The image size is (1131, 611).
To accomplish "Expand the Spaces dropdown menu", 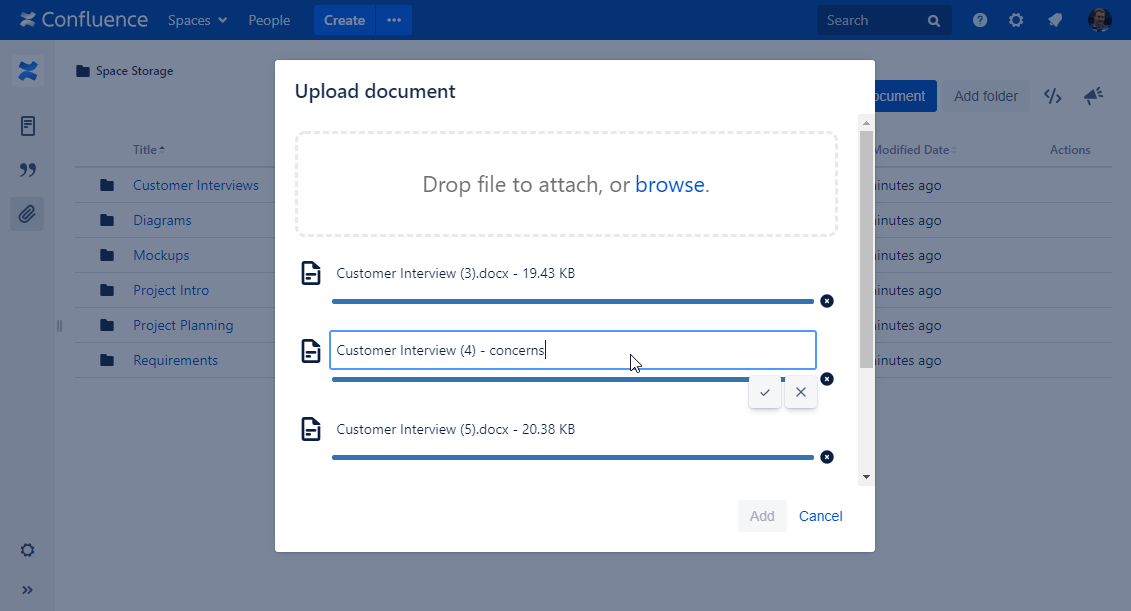I will [x=197, y=20].
